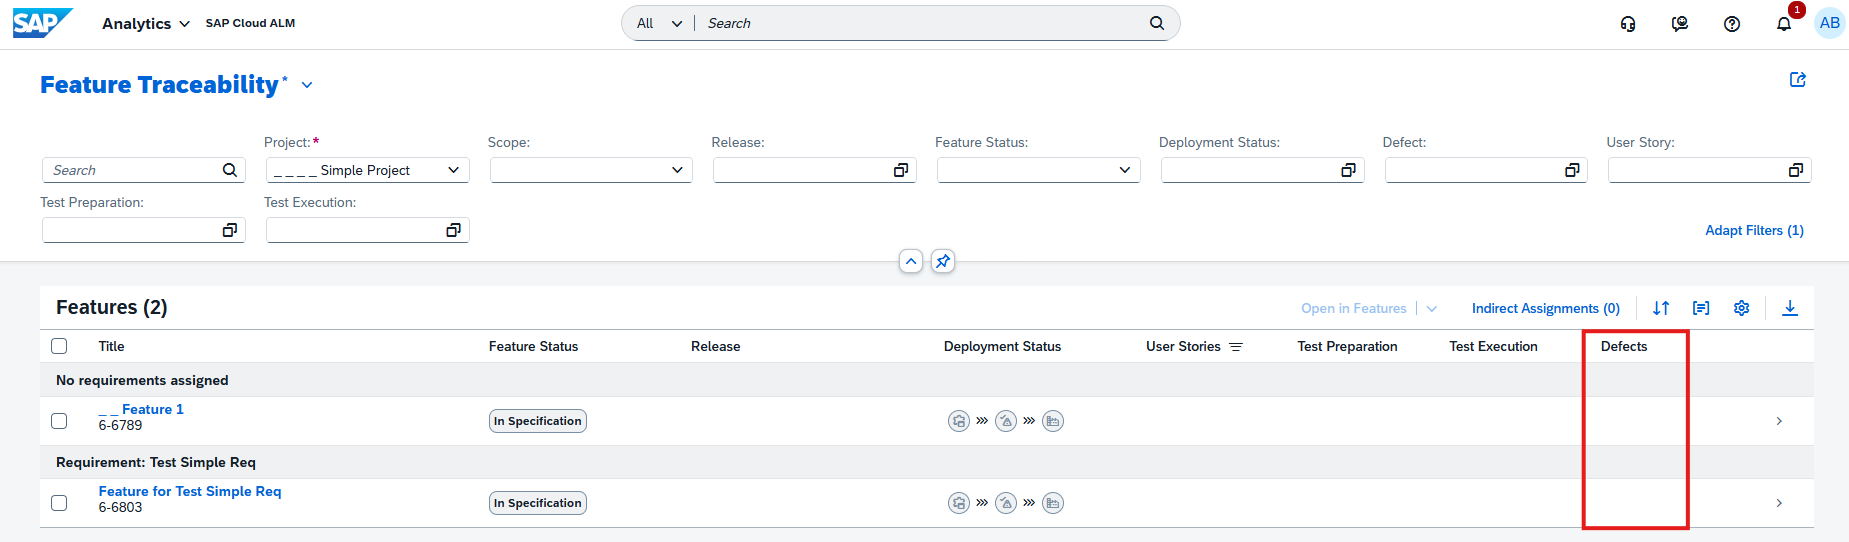The height and width of the screenshot is (542, 1849).
Task: Tick checkbox for Feature for Test Simple Req
Action: [x=59, y=503]
